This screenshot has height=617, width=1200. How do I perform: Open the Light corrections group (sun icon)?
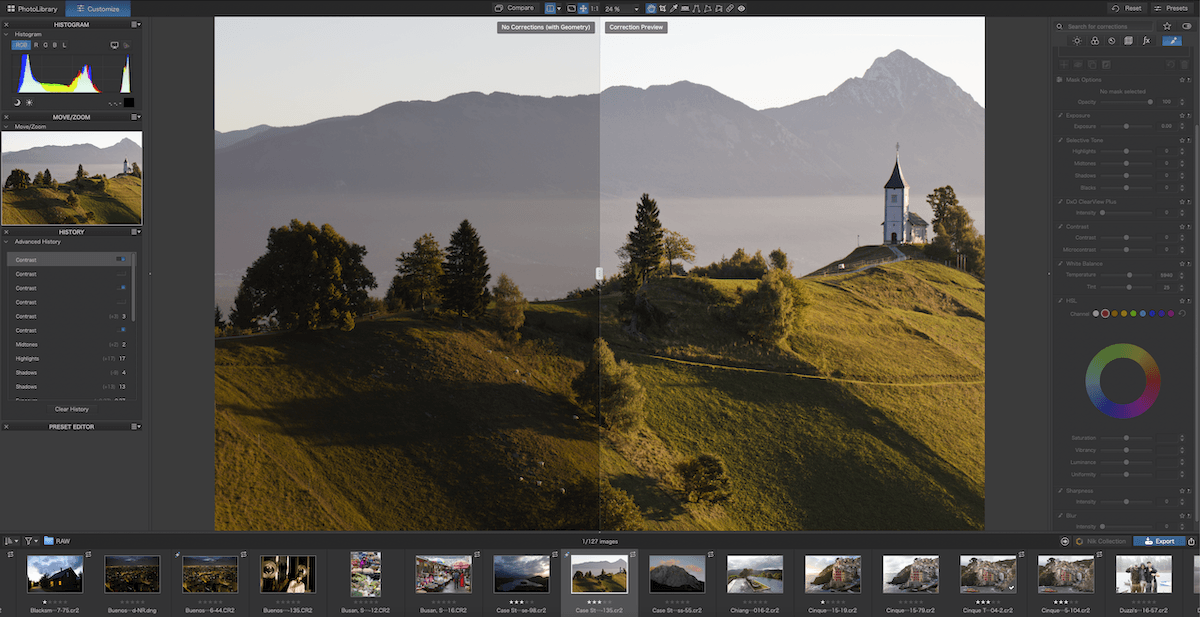coord(1077,40)
